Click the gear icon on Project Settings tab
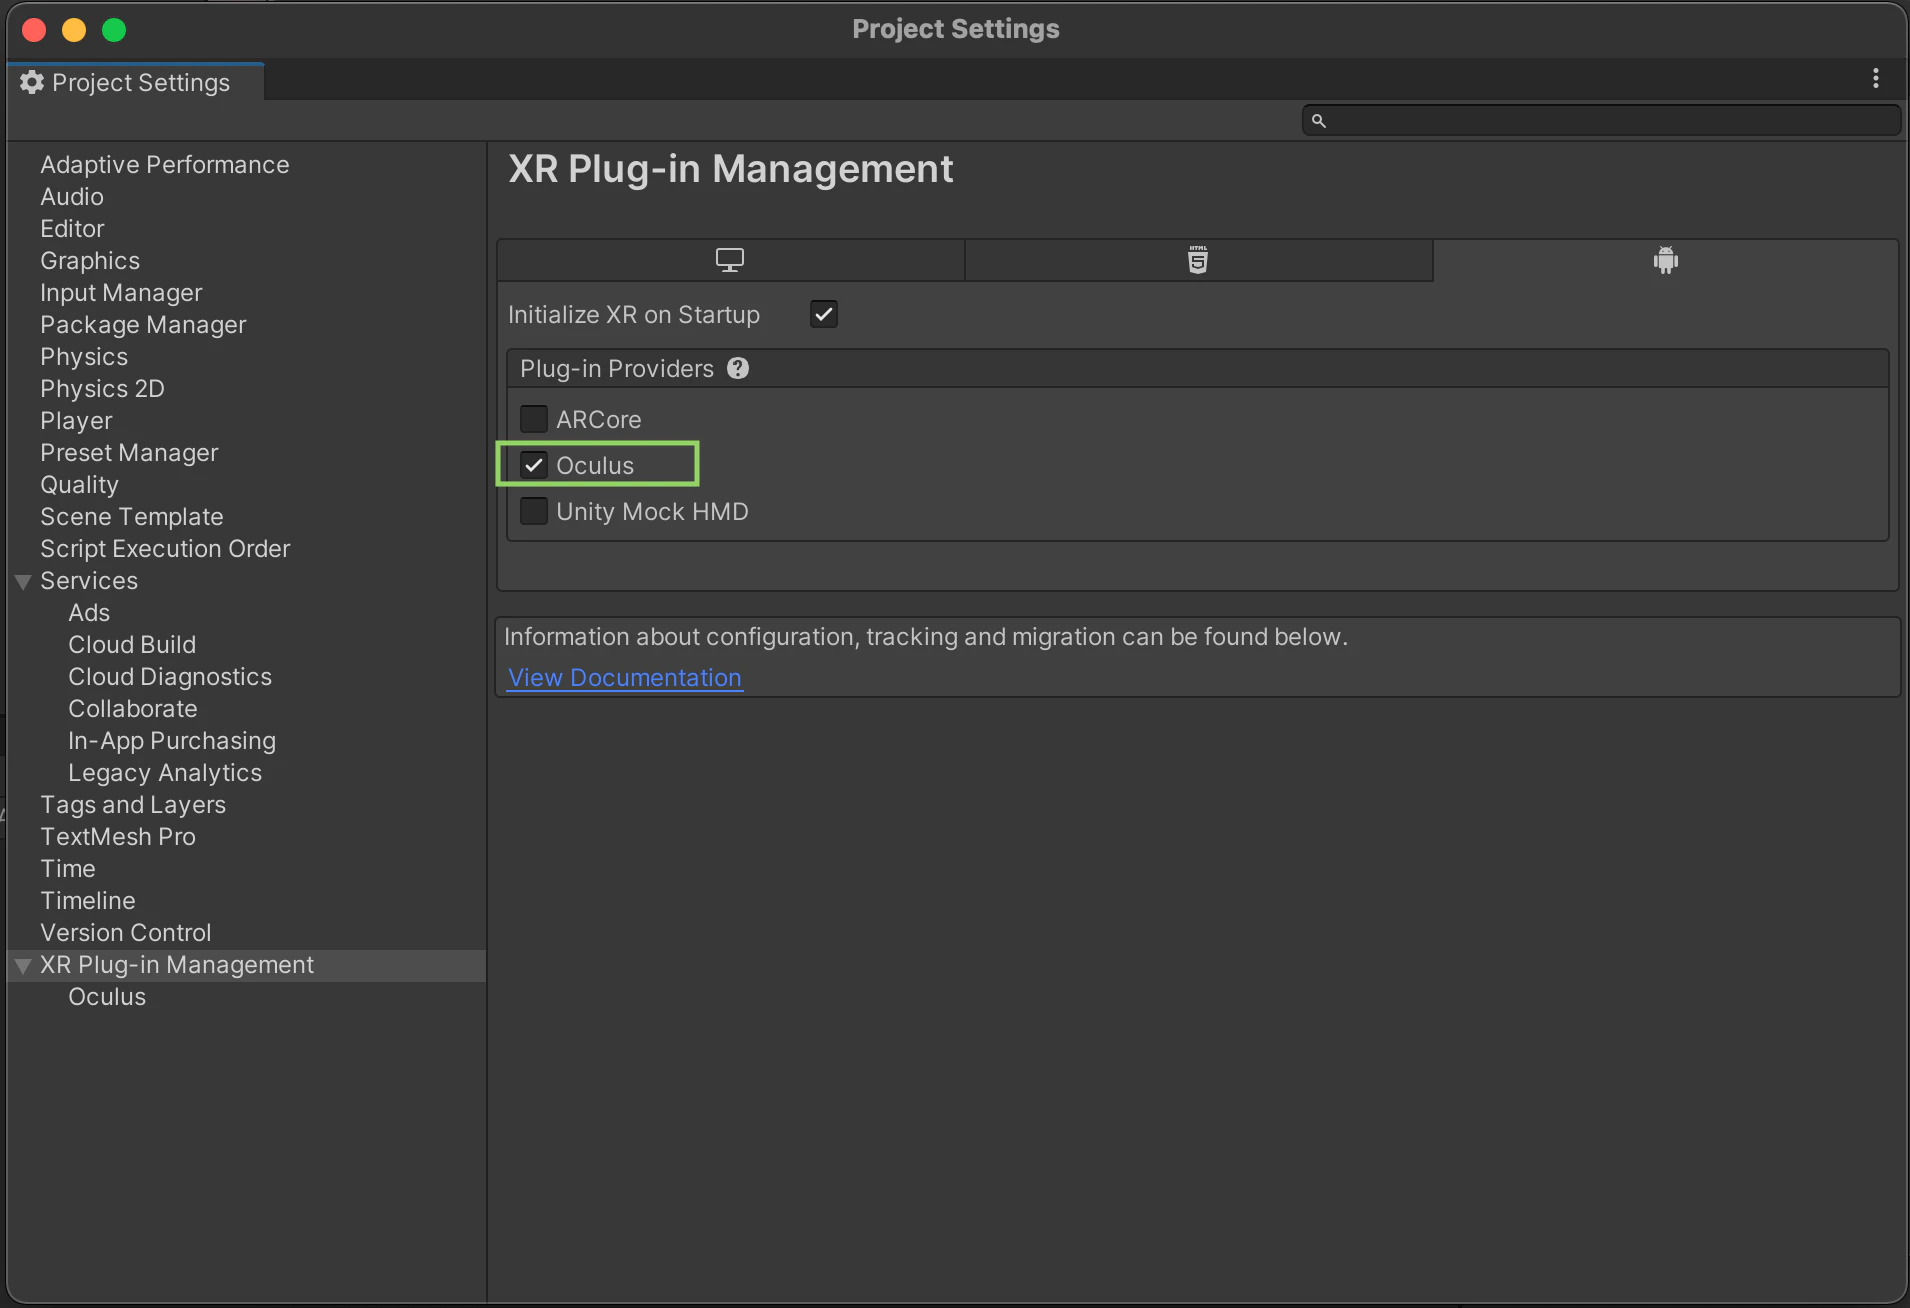The height and width of the screenshot is (1308, 1910). coord(32,82)
